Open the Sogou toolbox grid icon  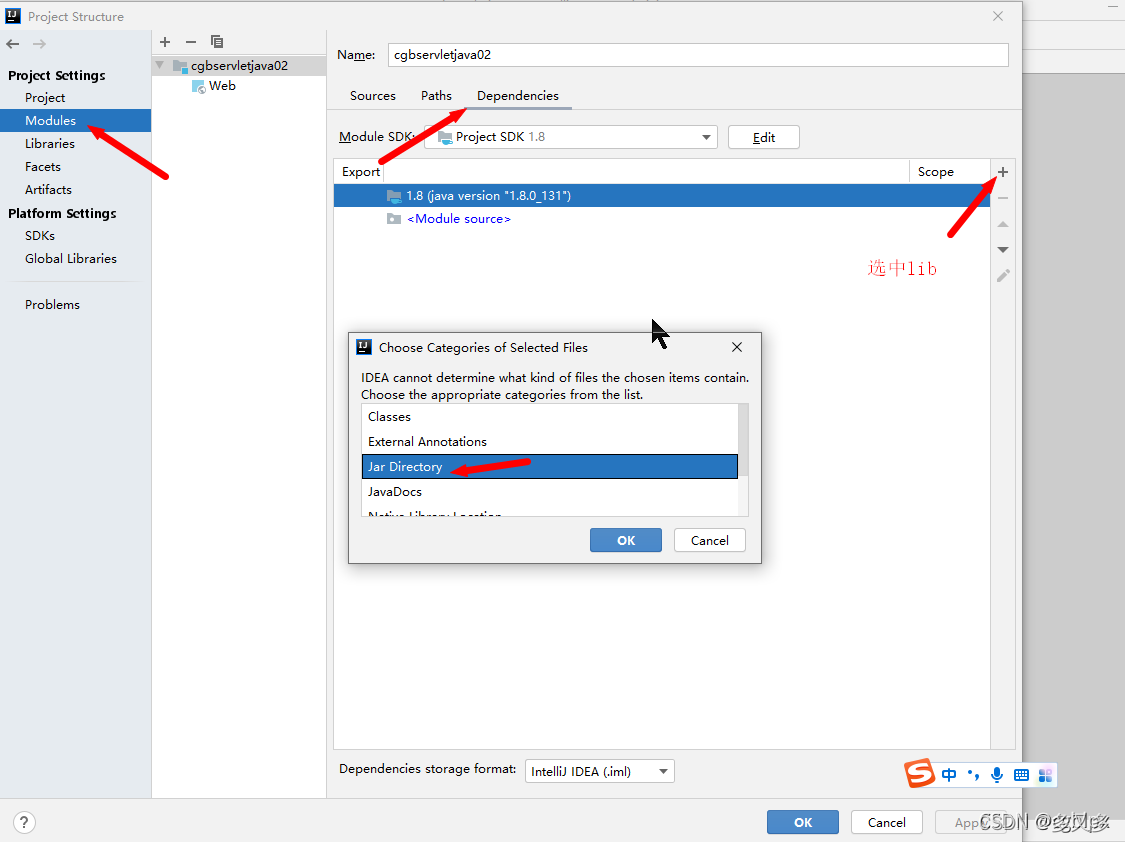pos(1045,775)
